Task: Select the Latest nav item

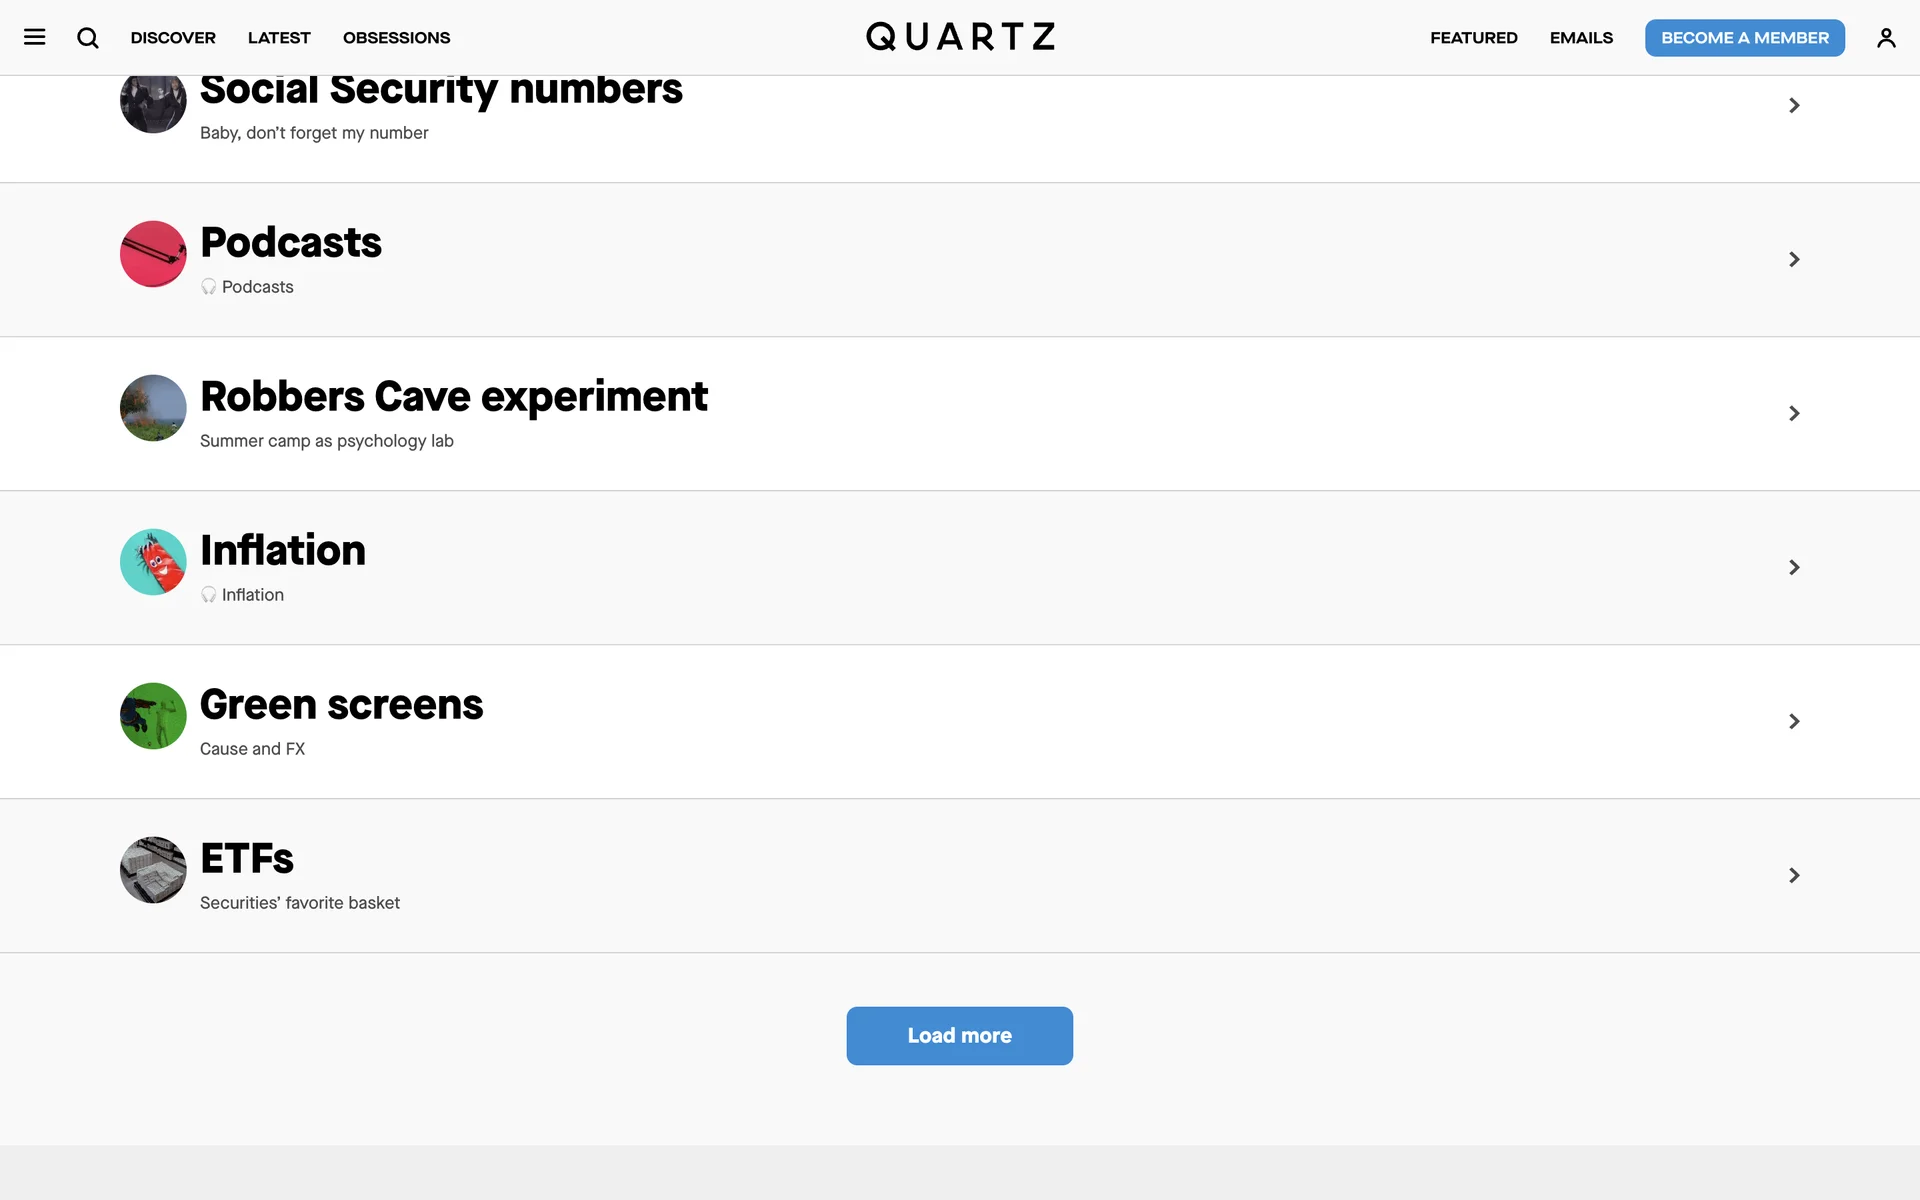Action: [279, 38]
